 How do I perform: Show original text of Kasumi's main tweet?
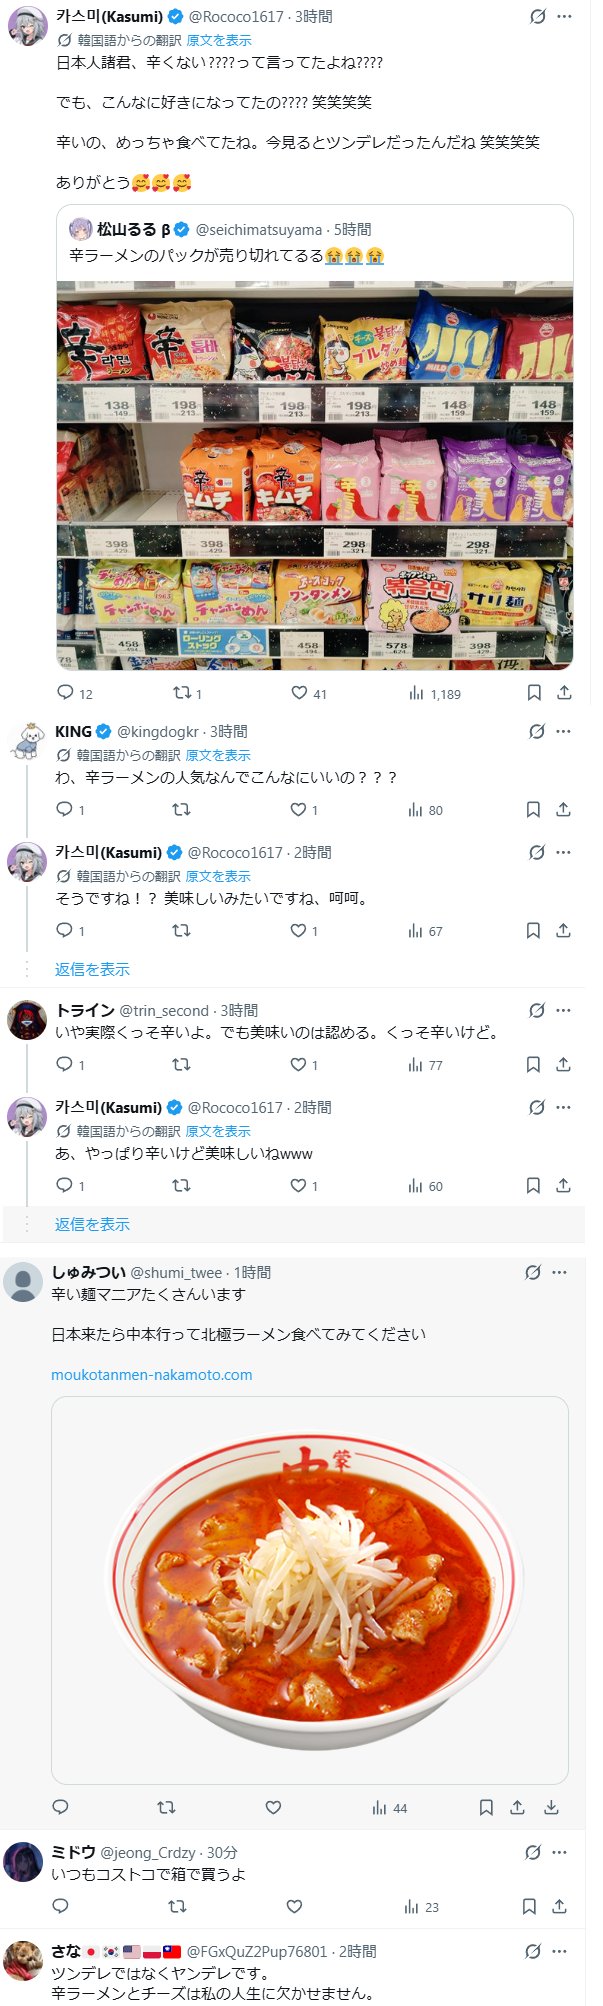click(x=219, y=41)
